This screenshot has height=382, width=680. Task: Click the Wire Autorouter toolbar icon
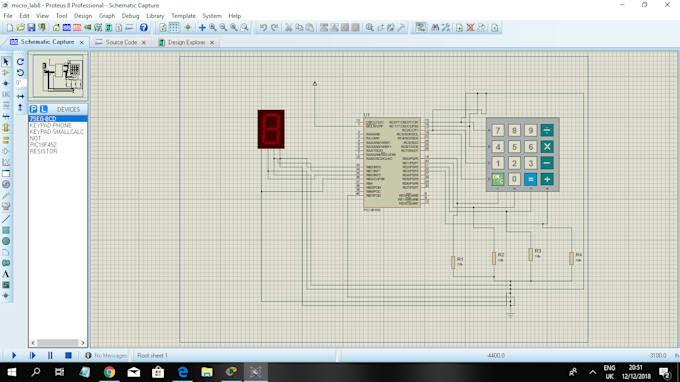pyautogui.click(x=420, y=28)
